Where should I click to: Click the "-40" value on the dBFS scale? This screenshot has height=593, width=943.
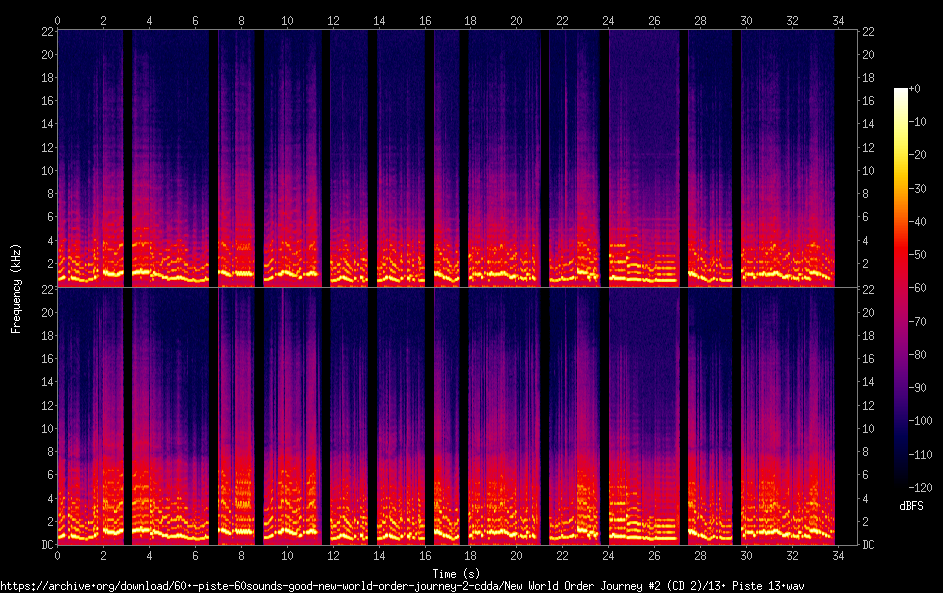[x=917, y=222]
